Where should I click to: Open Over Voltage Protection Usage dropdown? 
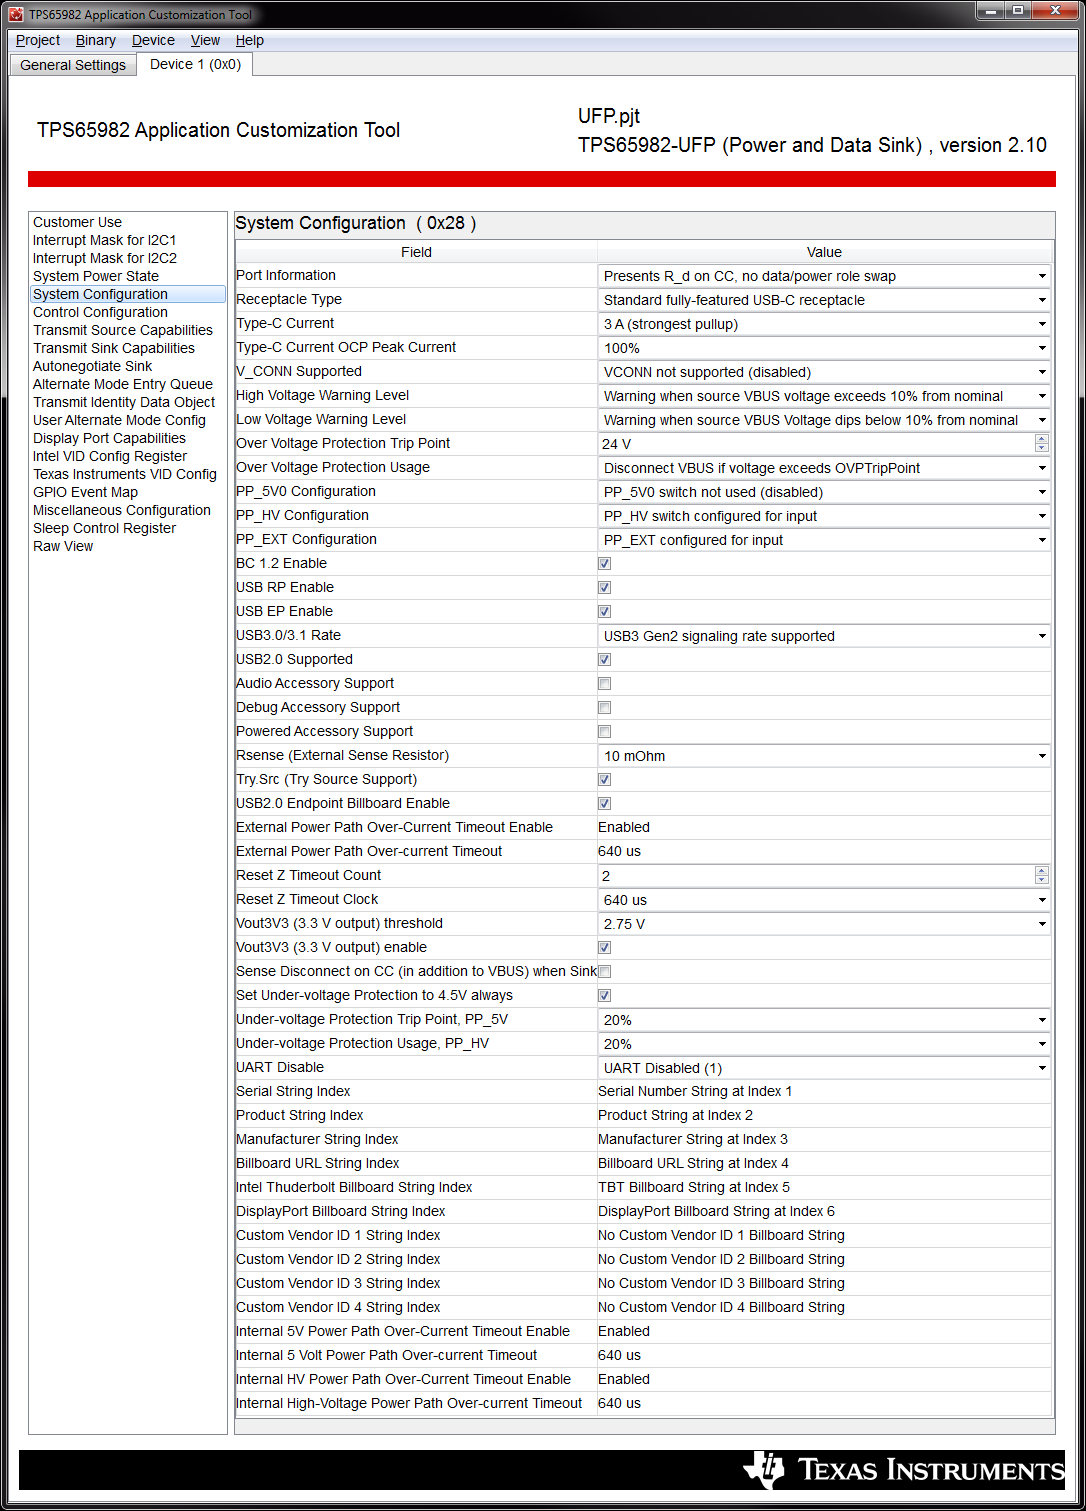[x=824, y=468]
